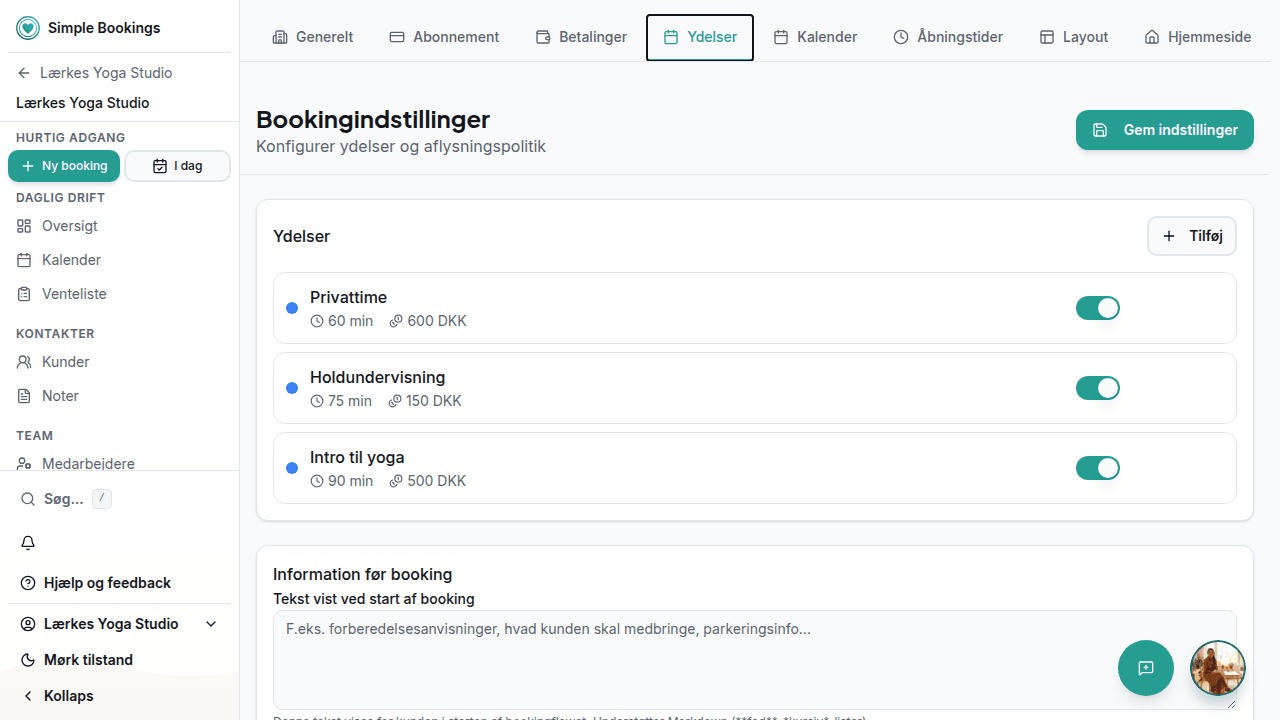Viewport: 1280px width, 720px height.
Task: Click the price icon next to 500 DKK
Action: click(x=396, y=481)
